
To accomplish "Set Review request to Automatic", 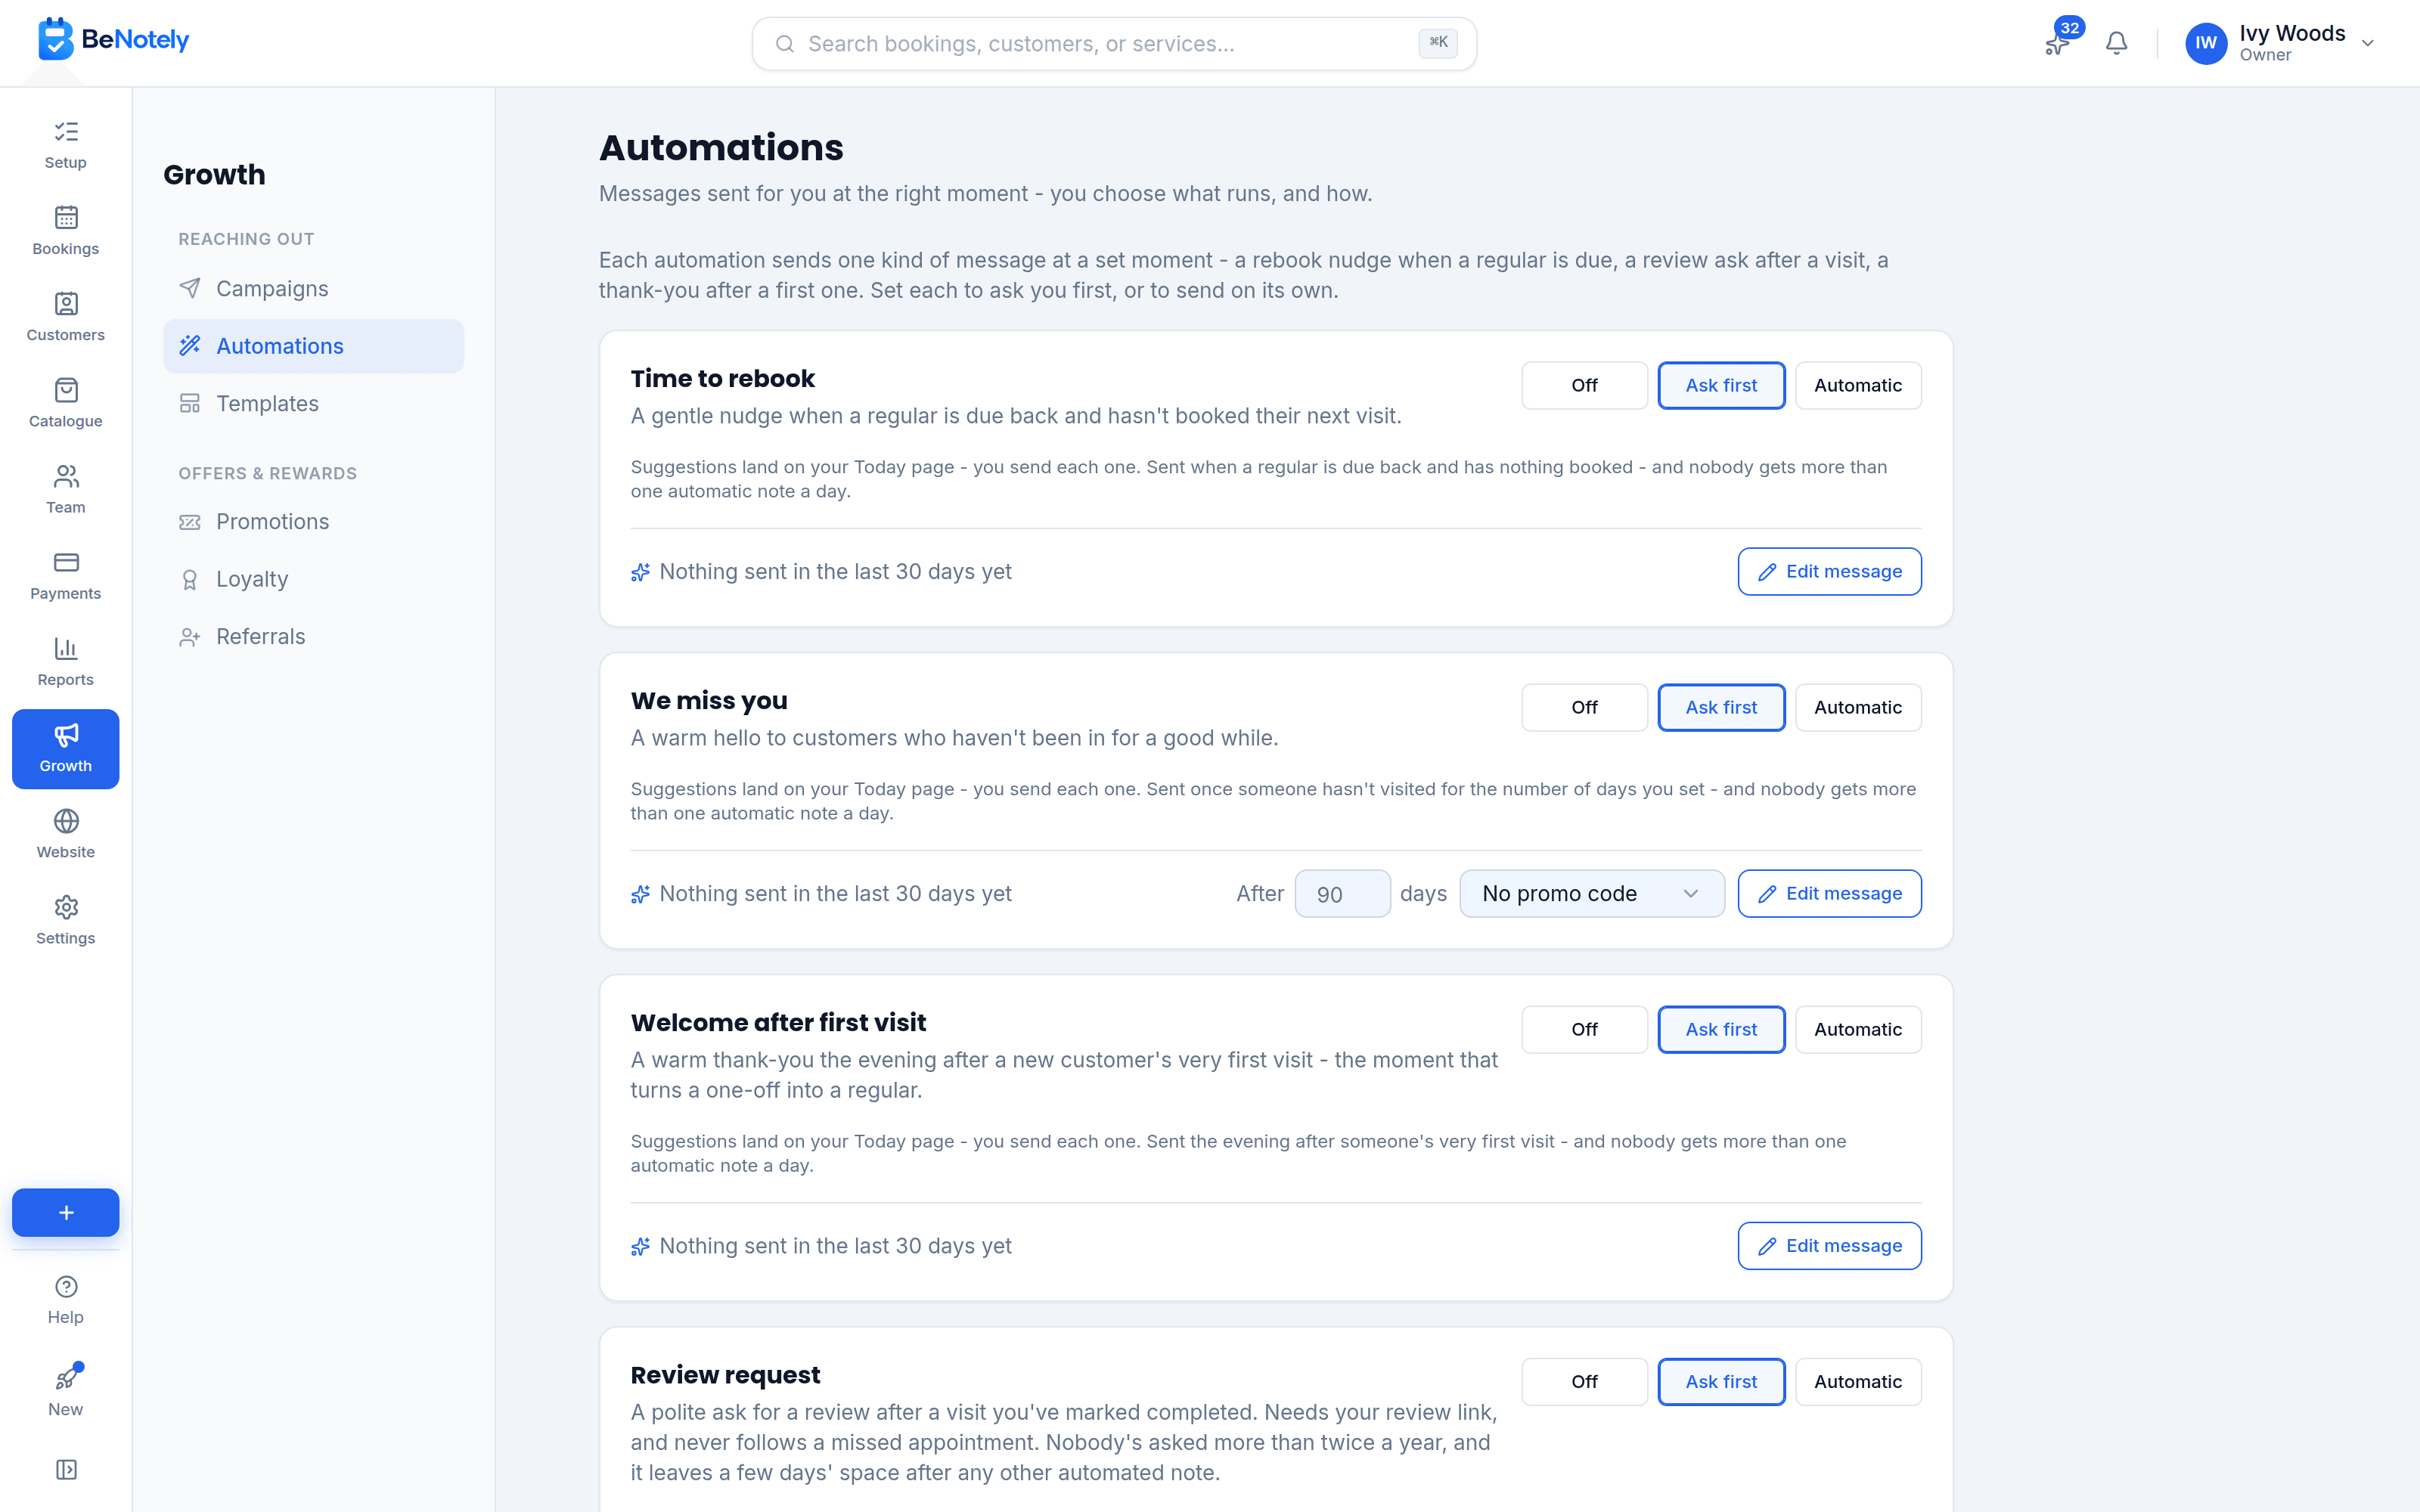I will coord(1857,1381).
